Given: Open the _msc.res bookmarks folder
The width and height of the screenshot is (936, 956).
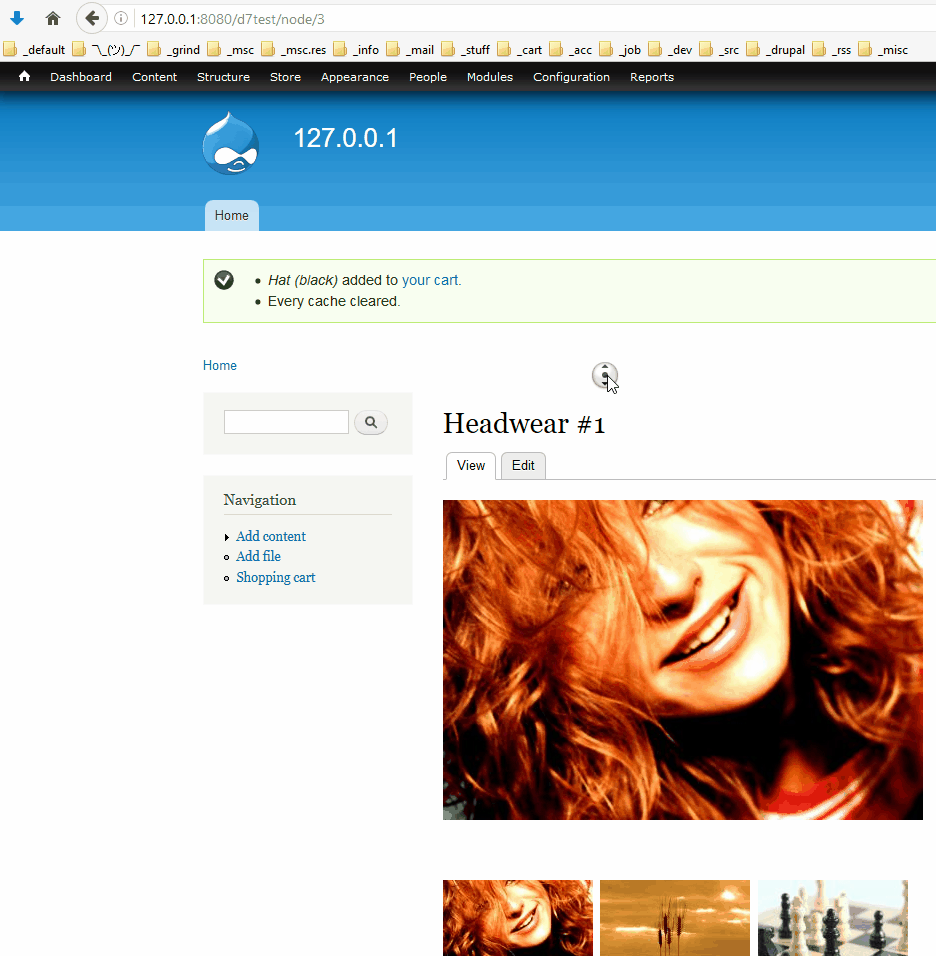Looking at the screenshot, I should pos(294,50).
